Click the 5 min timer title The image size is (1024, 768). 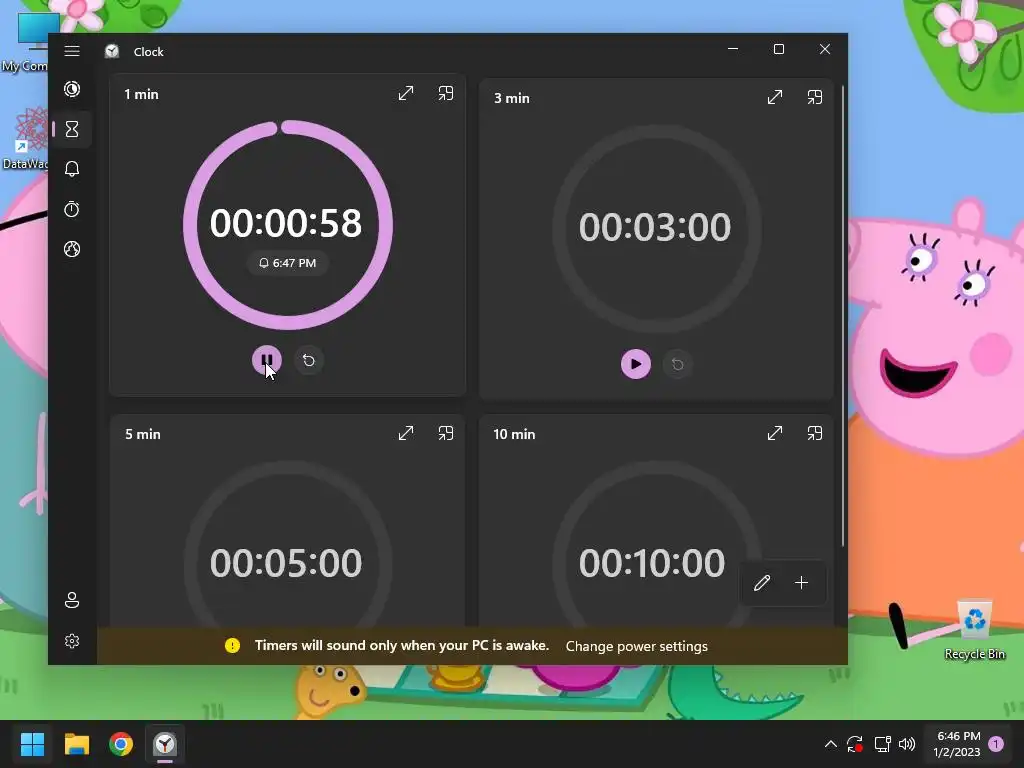tap(142, 434)
